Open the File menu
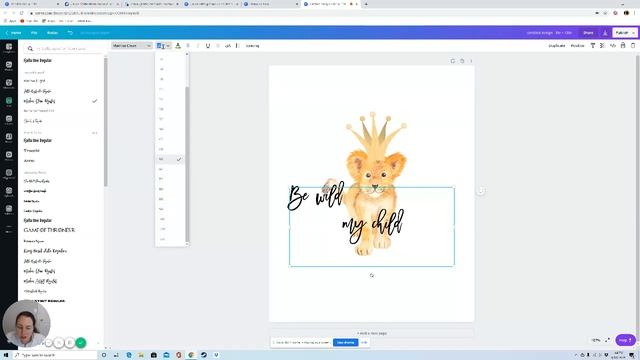640x360 pixels. coord(34,33)
